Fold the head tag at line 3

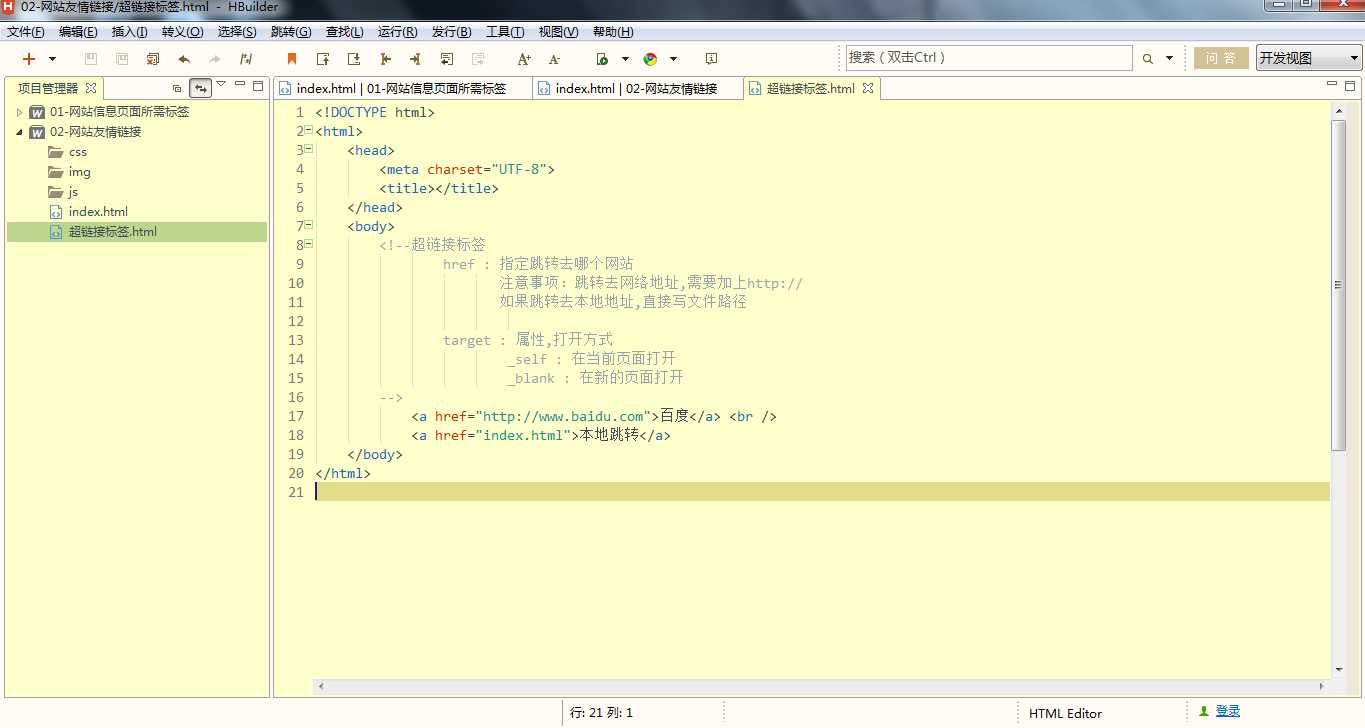click(x=309, y=149)
